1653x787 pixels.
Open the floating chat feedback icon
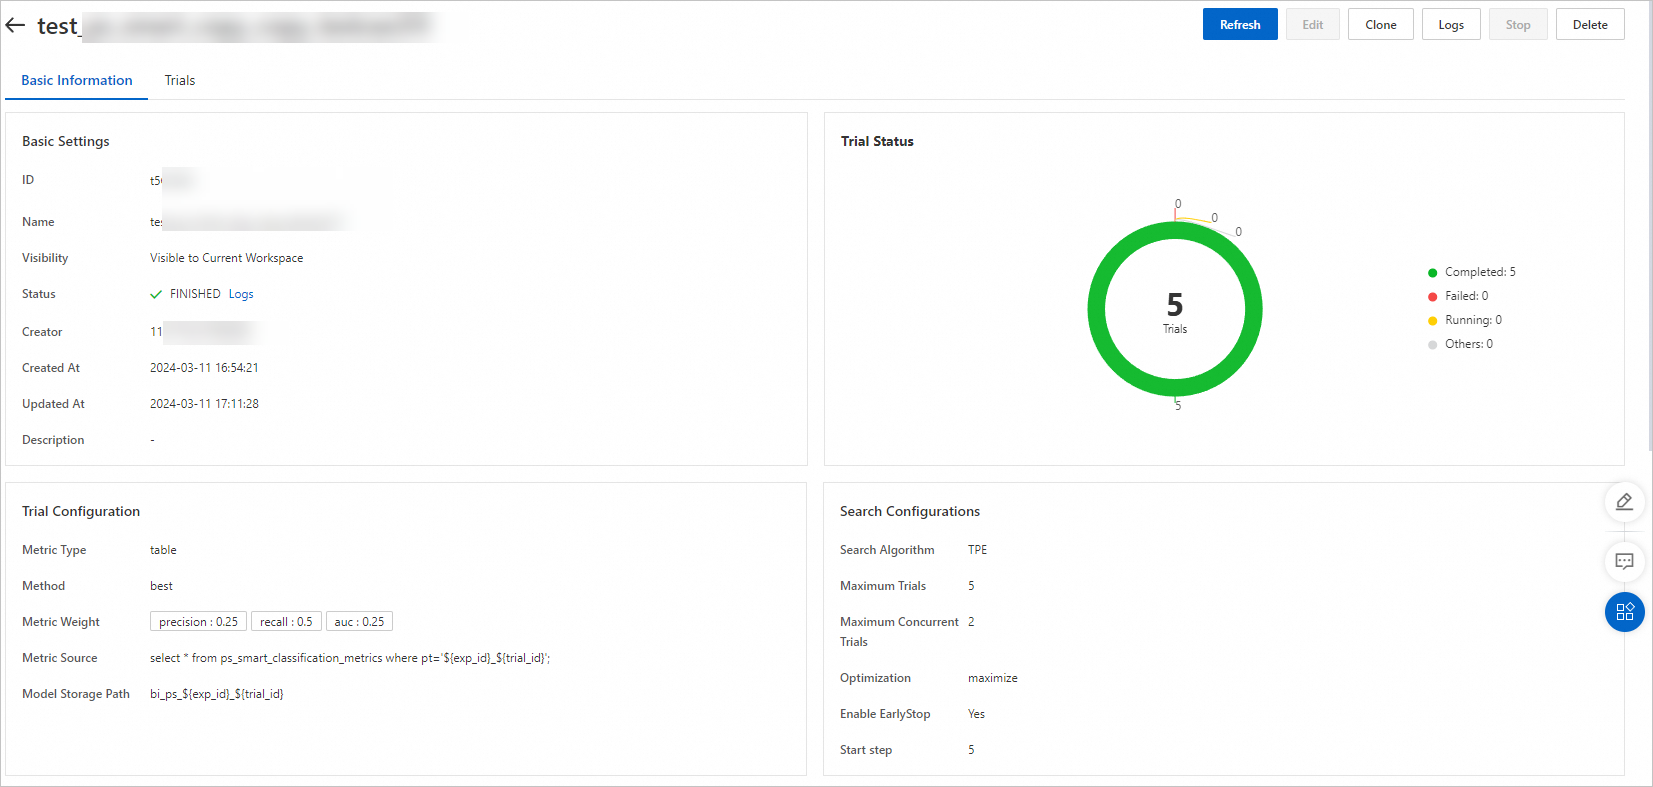1624,562
